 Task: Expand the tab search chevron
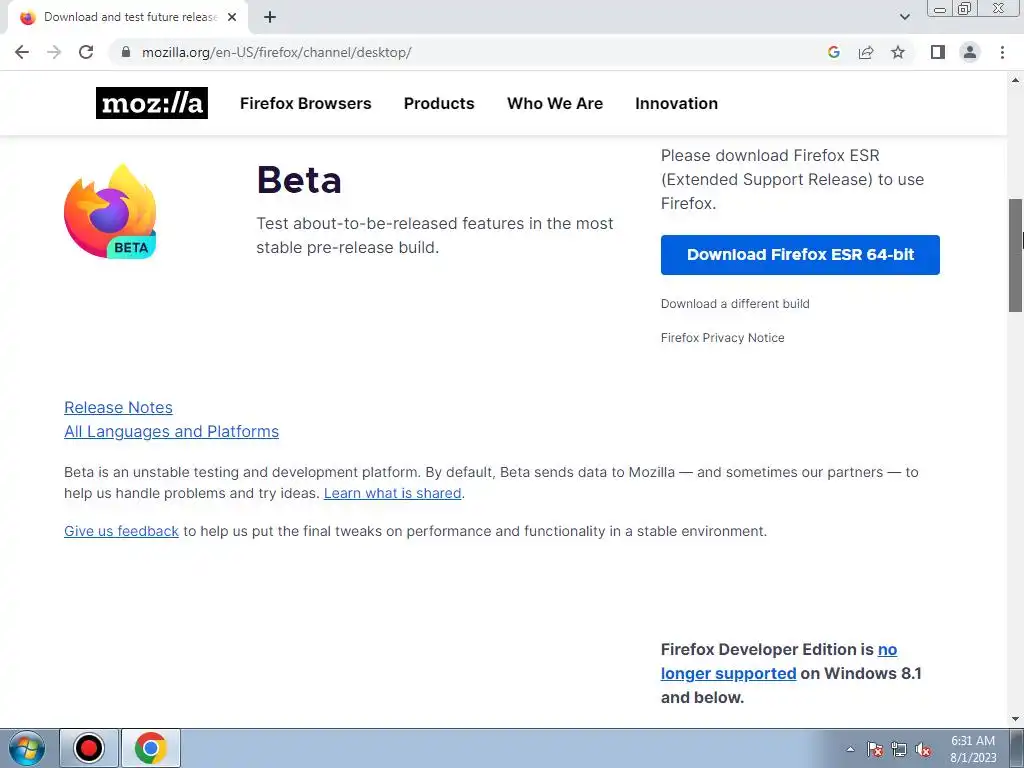coord(904,18)
